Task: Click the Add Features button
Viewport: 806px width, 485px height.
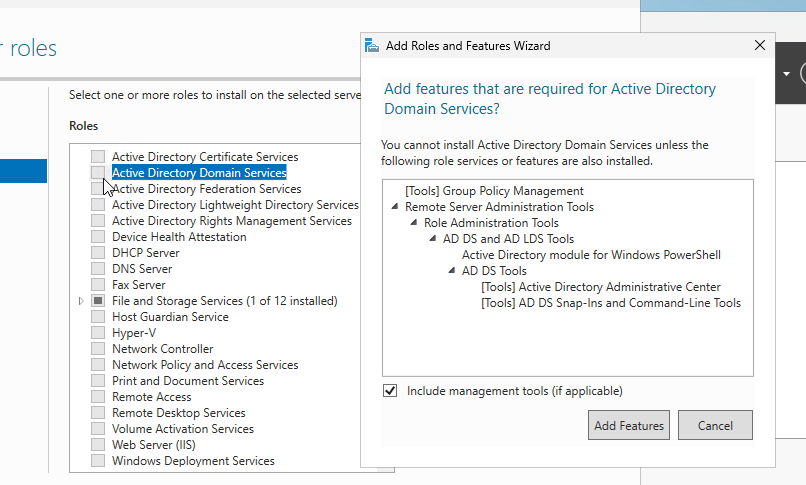Action: point(629,425)
